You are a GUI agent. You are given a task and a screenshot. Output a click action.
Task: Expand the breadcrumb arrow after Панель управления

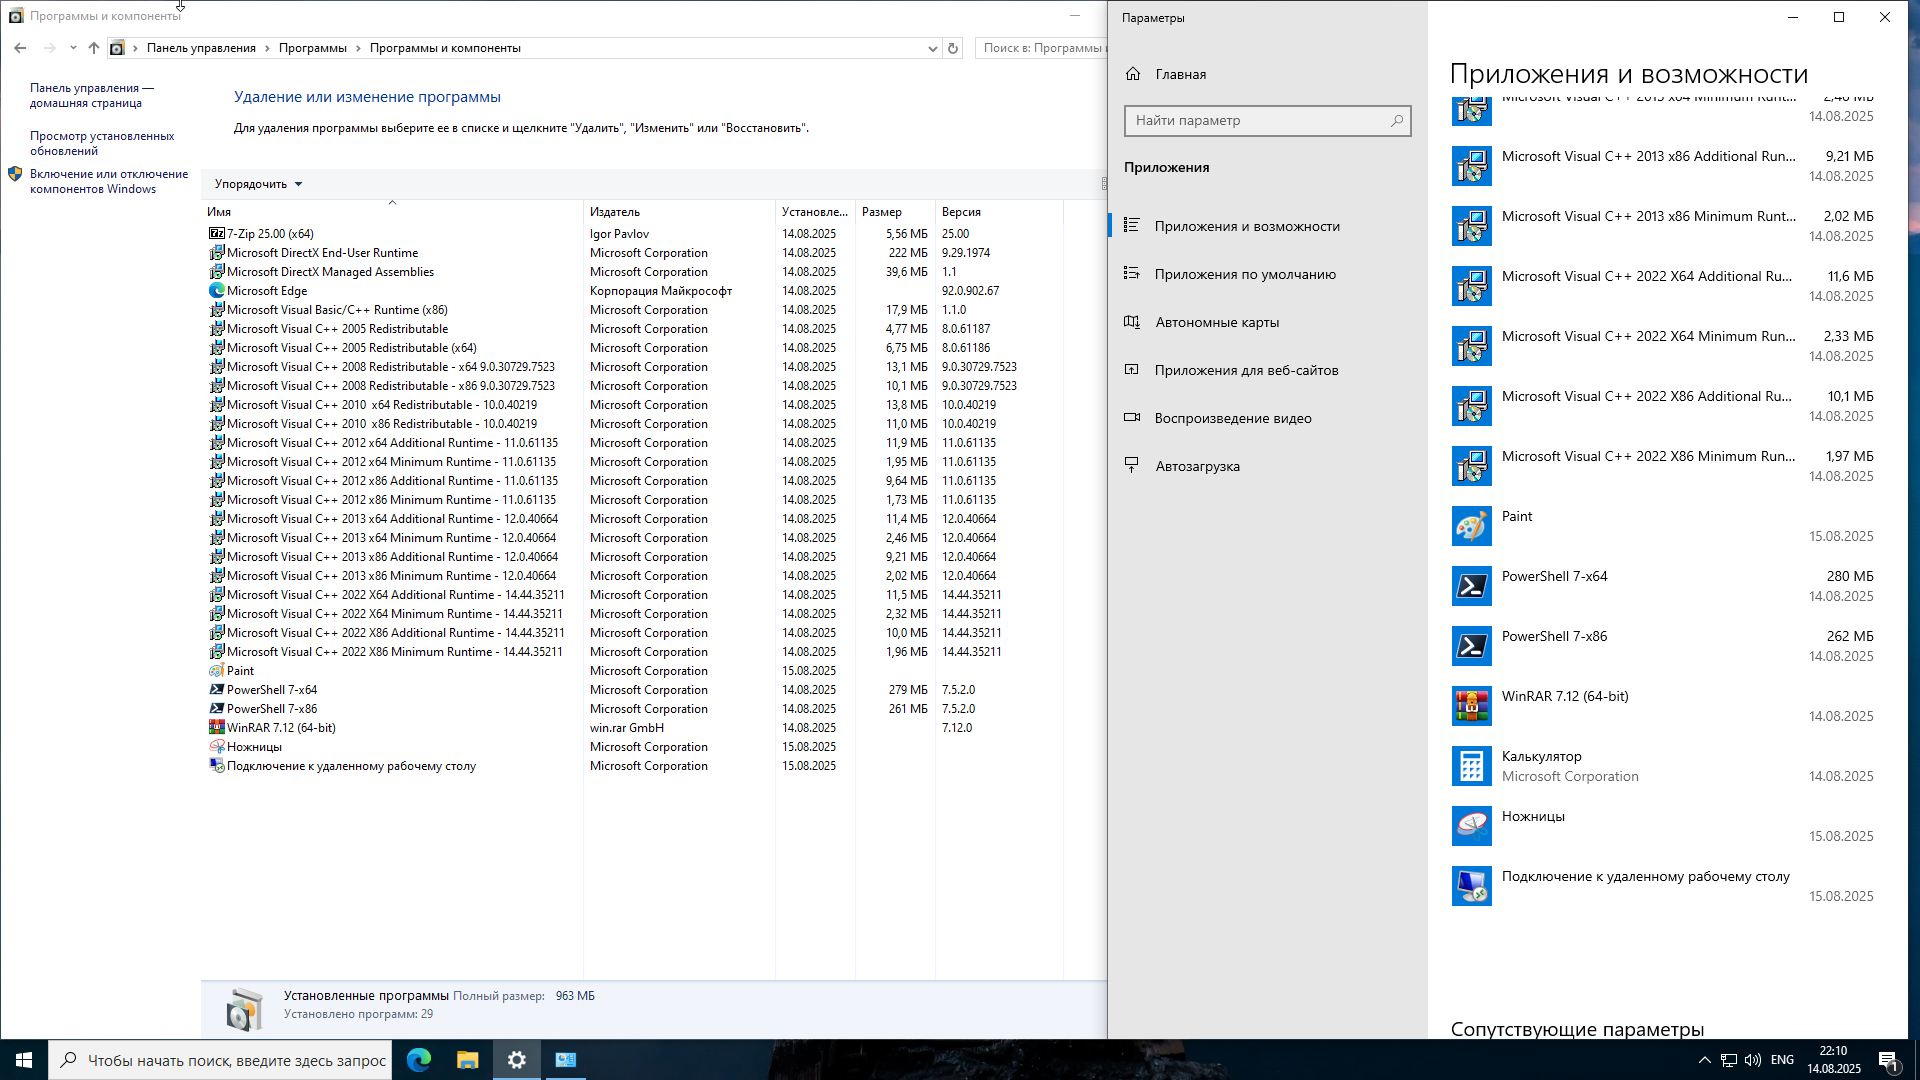(267, 48)
